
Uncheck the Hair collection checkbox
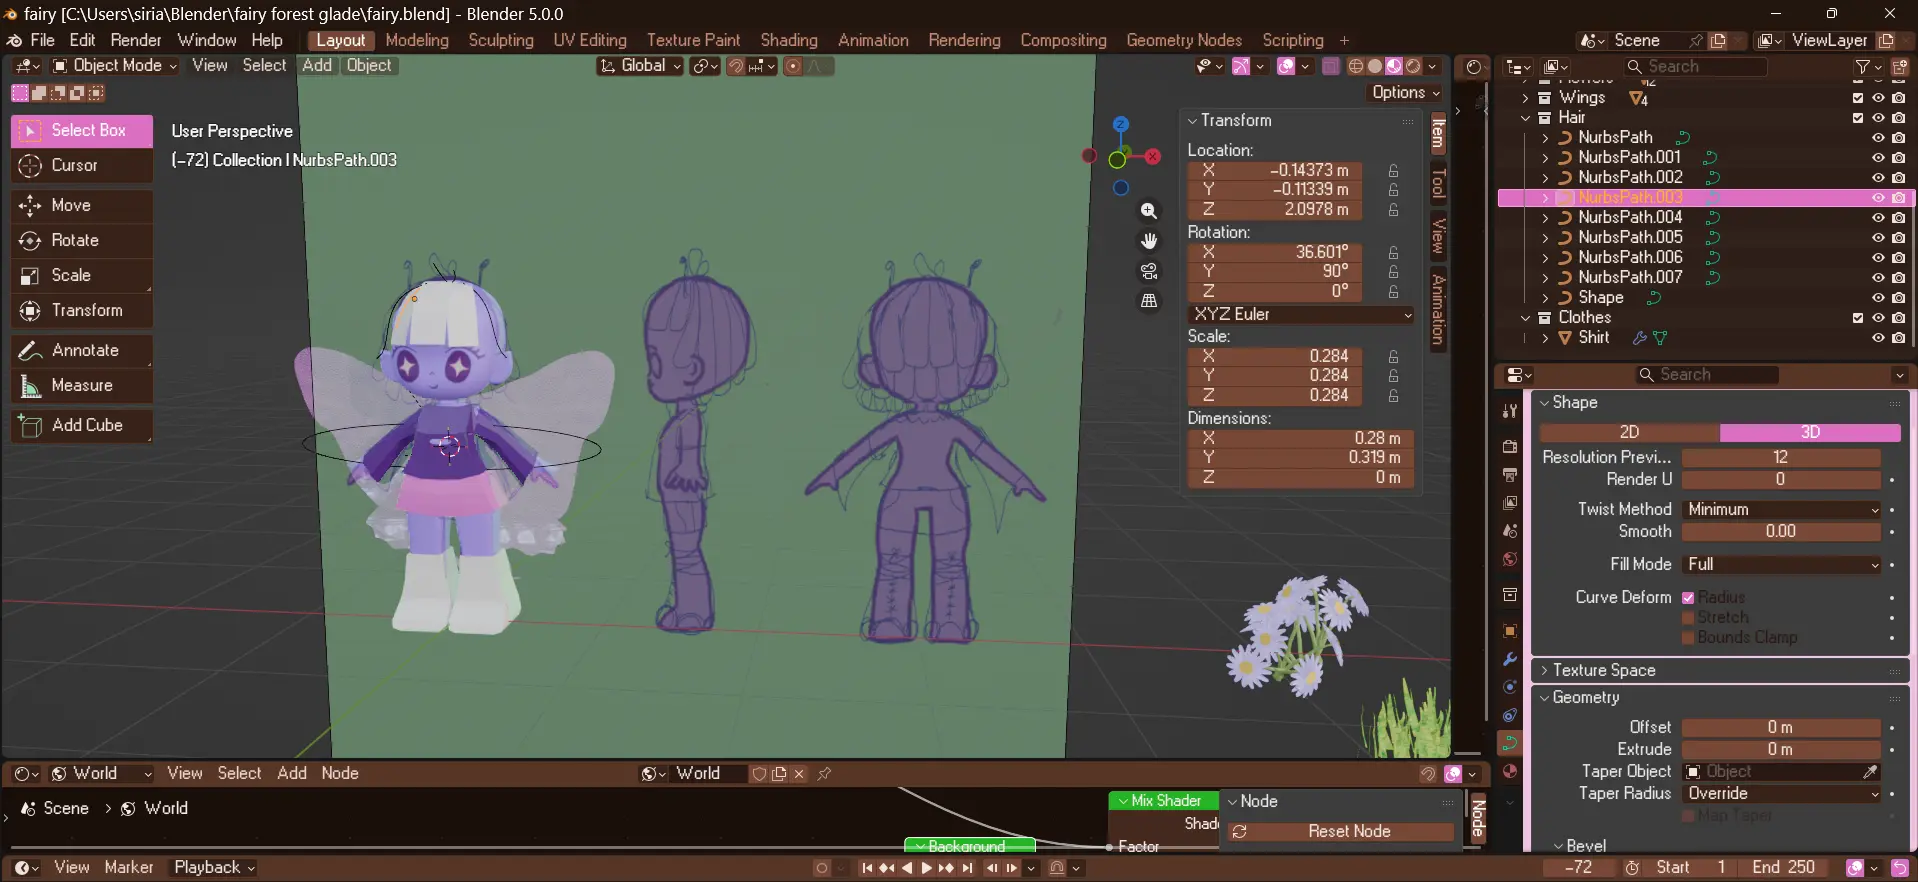point(1858,117)
